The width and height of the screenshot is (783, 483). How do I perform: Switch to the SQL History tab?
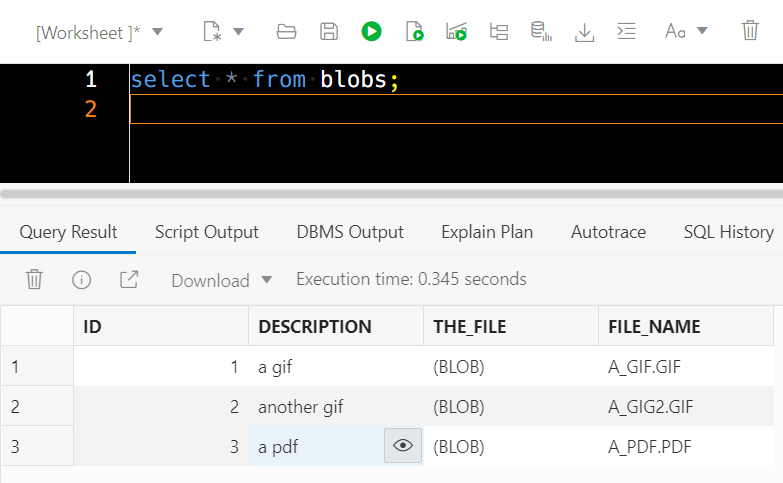[729, 232]
